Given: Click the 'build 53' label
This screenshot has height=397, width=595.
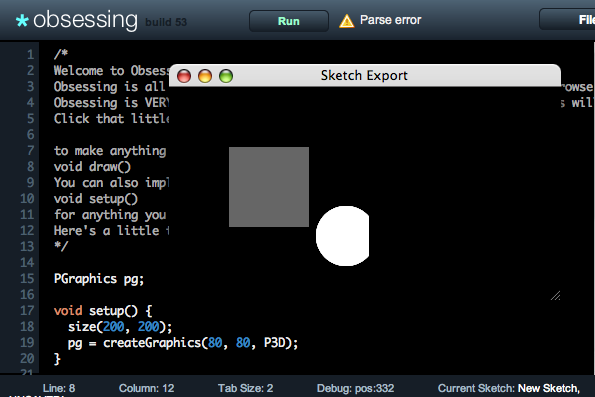Looking at the screenshot, I should click(166, 22).
